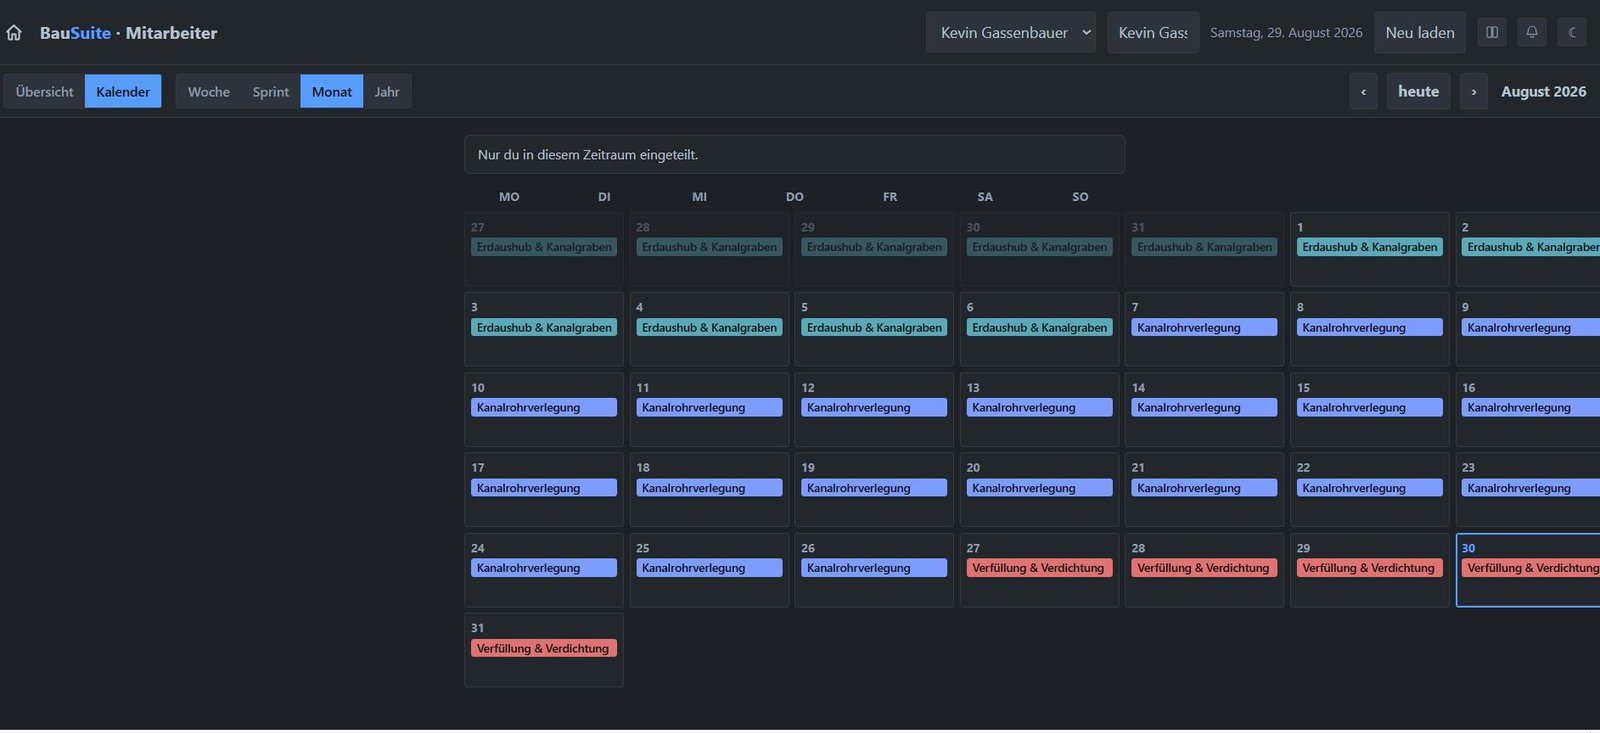1600x733 pixels.
Task: Open Erdaushub & Kanalgraben event on day 3
Action: coord(544,328)
